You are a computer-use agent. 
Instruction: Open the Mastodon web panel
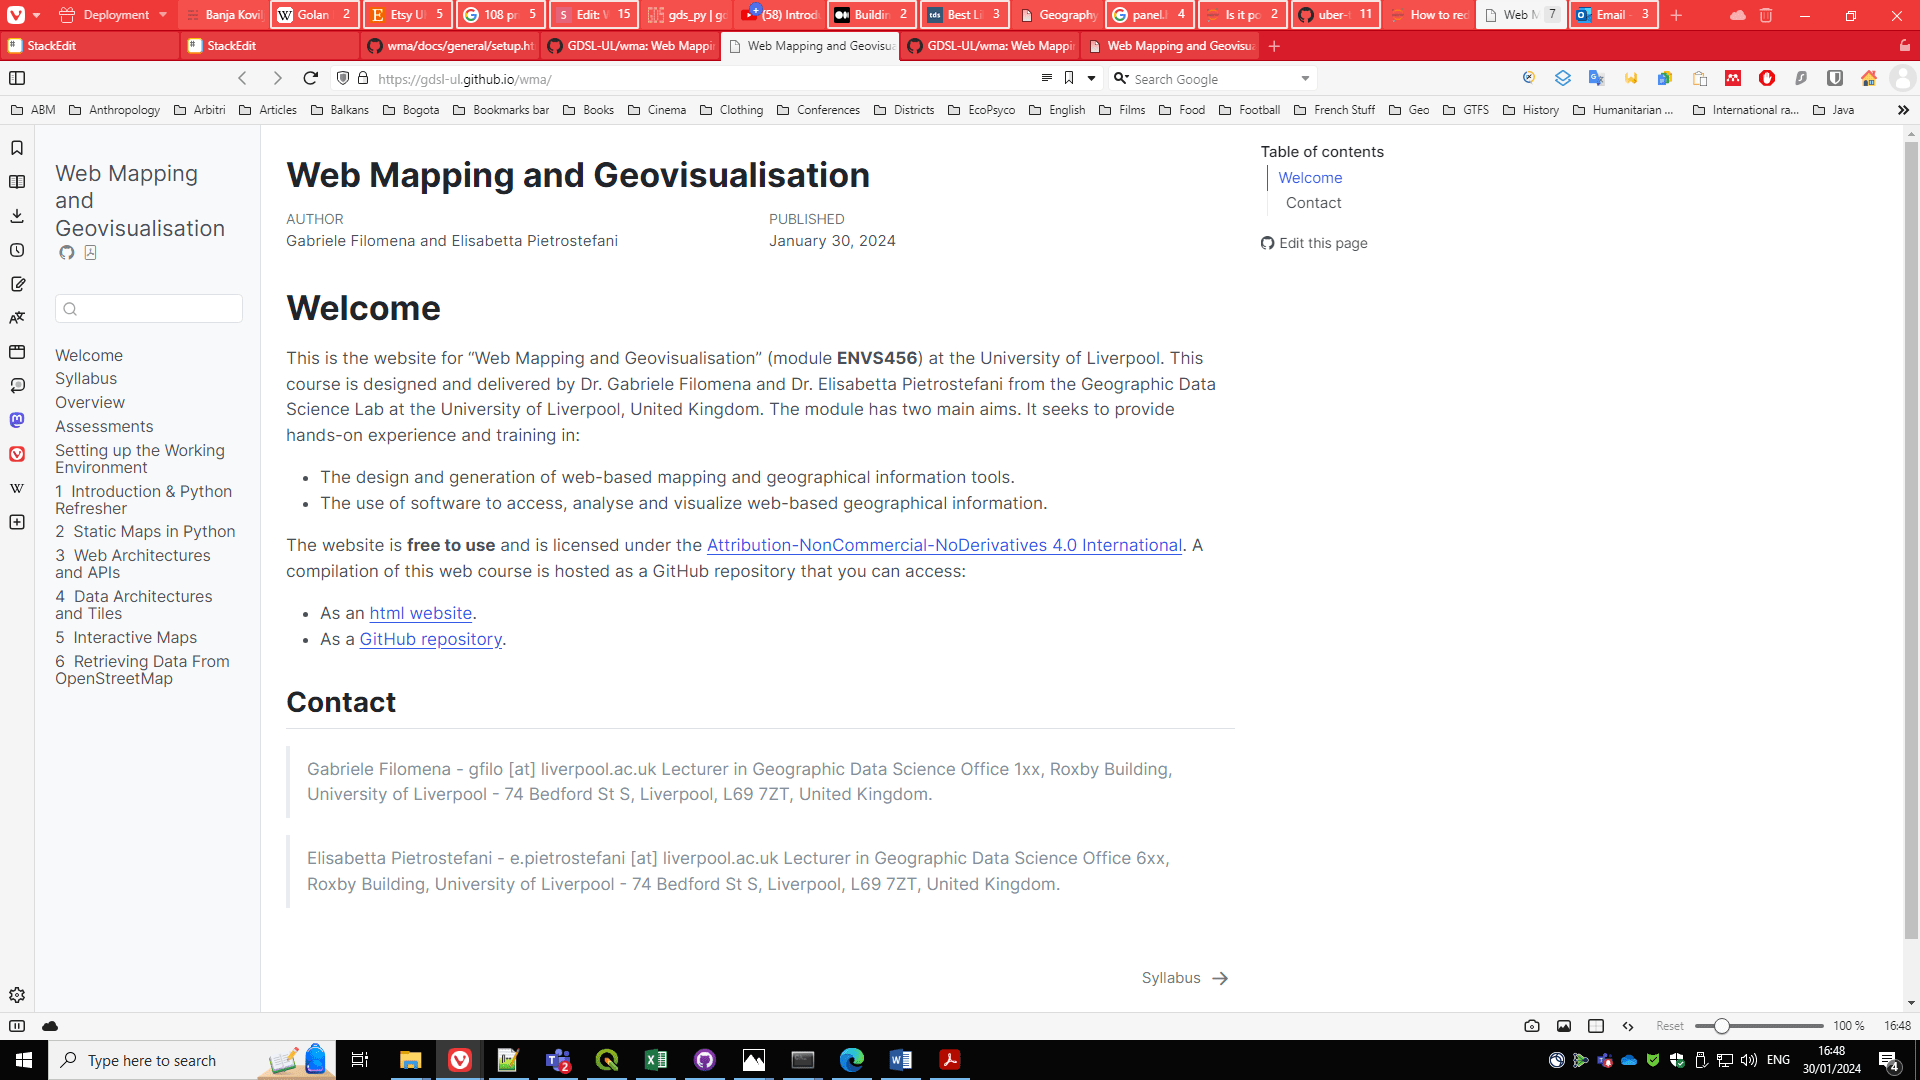click(x=17, y=420)
